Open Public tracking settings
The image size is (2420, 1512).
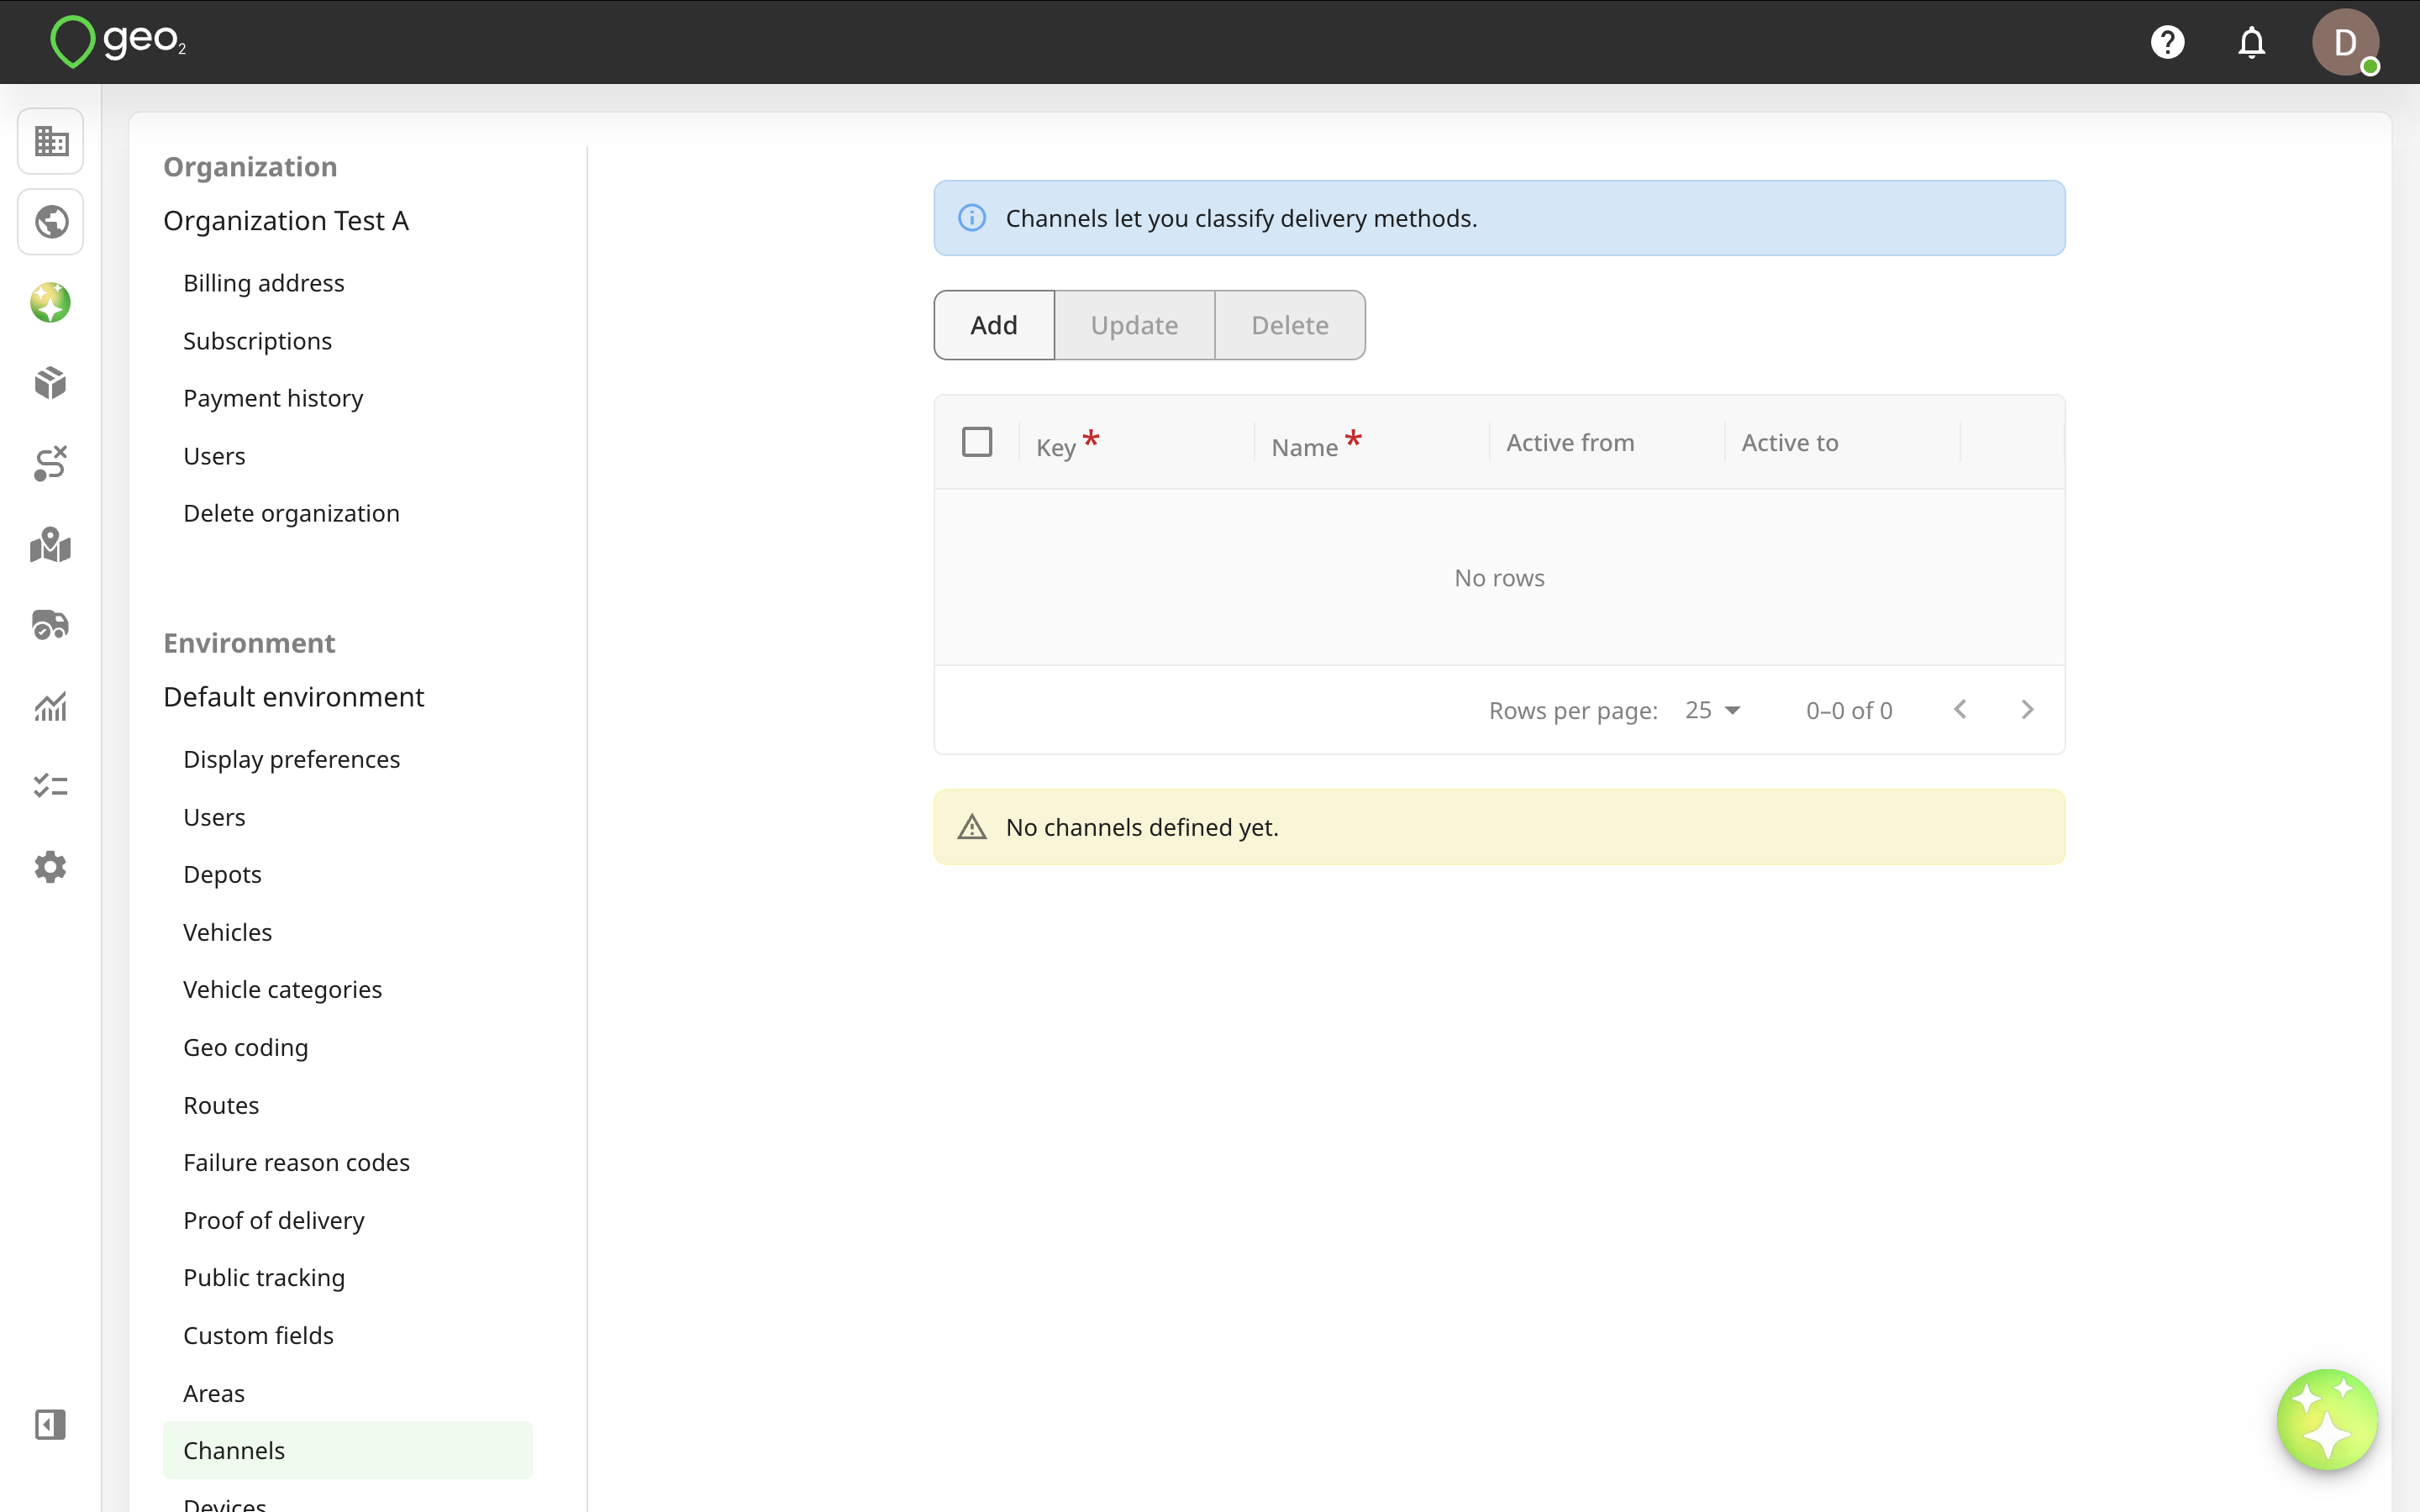click(x=264, y=1277)
